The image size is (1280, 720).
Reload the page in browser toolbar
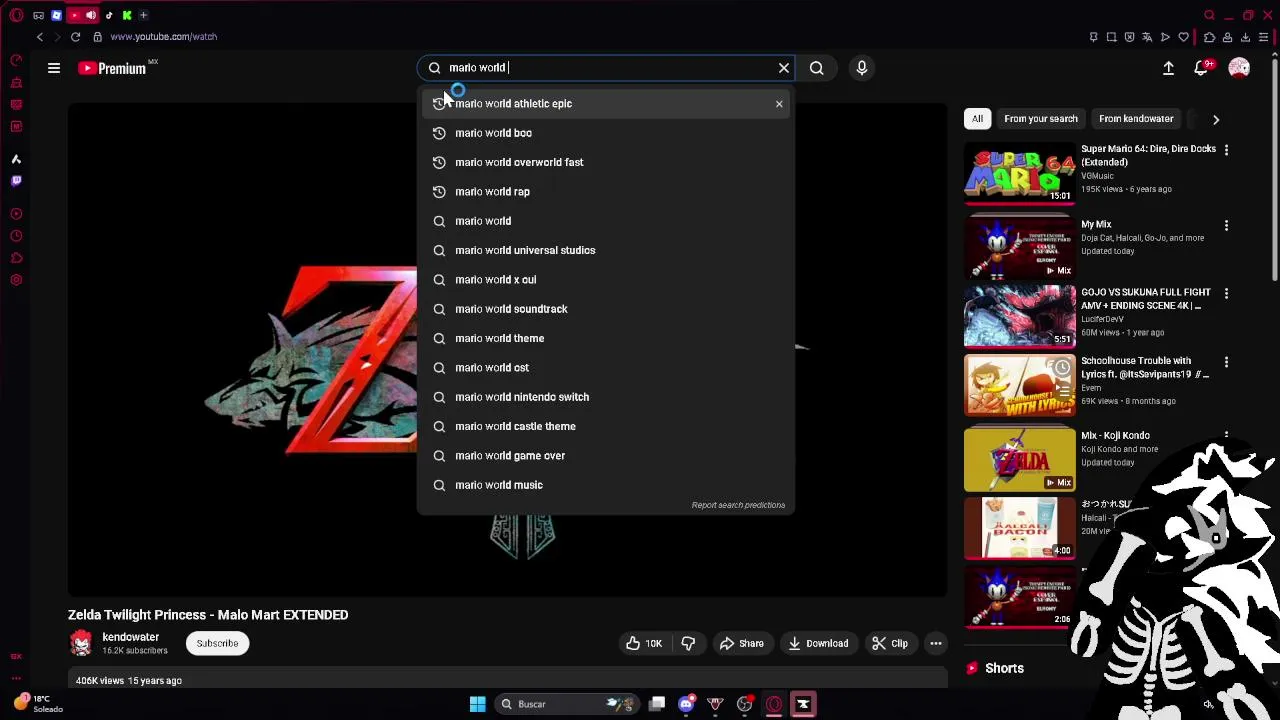[x=75, y=37]
